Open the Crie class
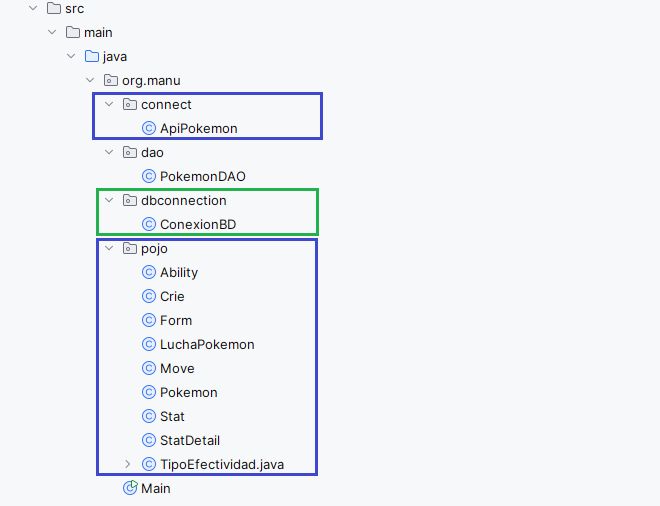The height and width of the screenshot is (506, 660). click(172, 296)
